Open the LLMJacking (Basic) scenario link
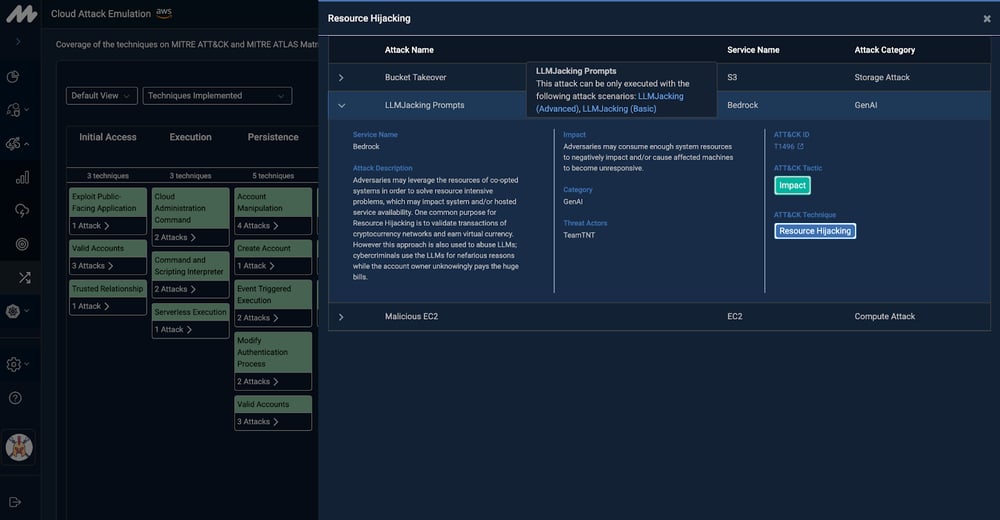The width and height of the screenshot is (1000, 520). tap(619, 108)
